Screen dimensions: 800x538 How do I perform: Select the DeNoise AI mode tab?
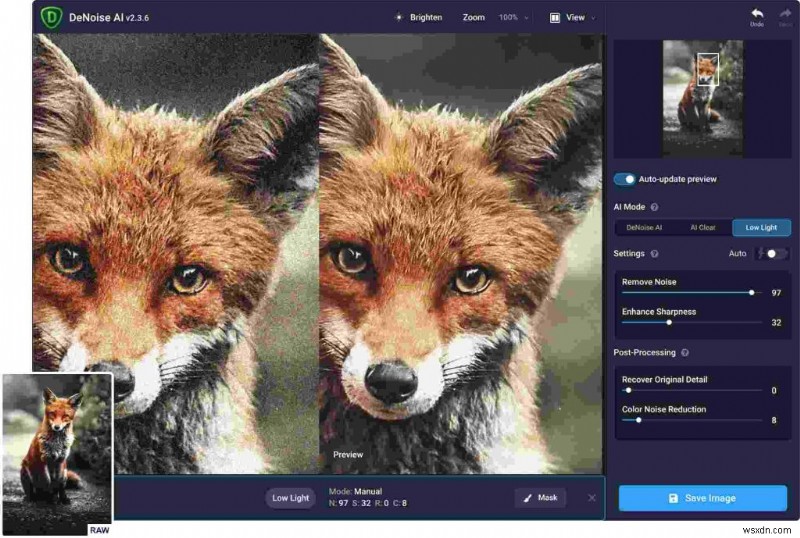pos(644,228)
